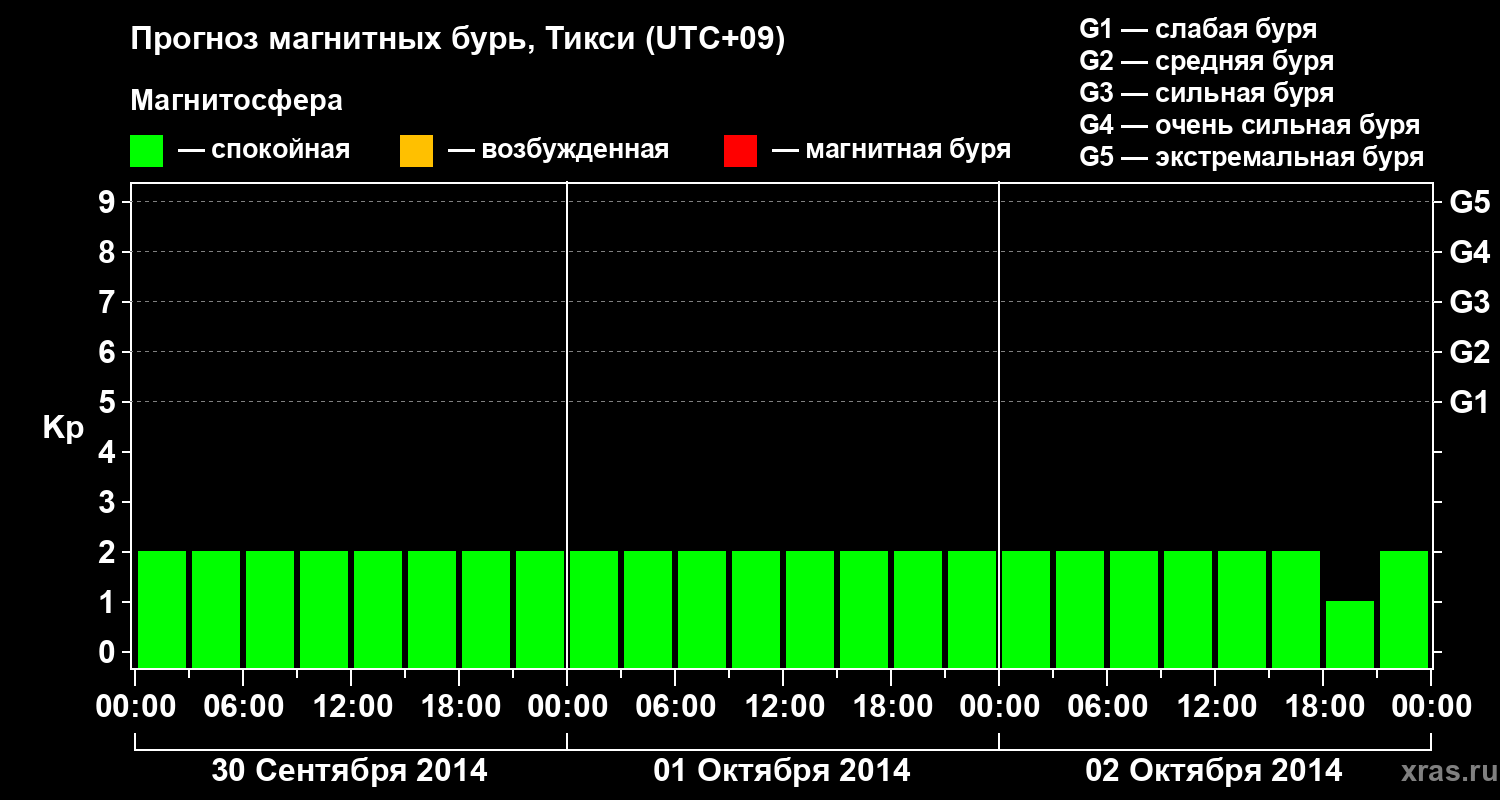1500x800 pixels.
Task: Click the '— возбужденная' legend label
Action: 558,150
